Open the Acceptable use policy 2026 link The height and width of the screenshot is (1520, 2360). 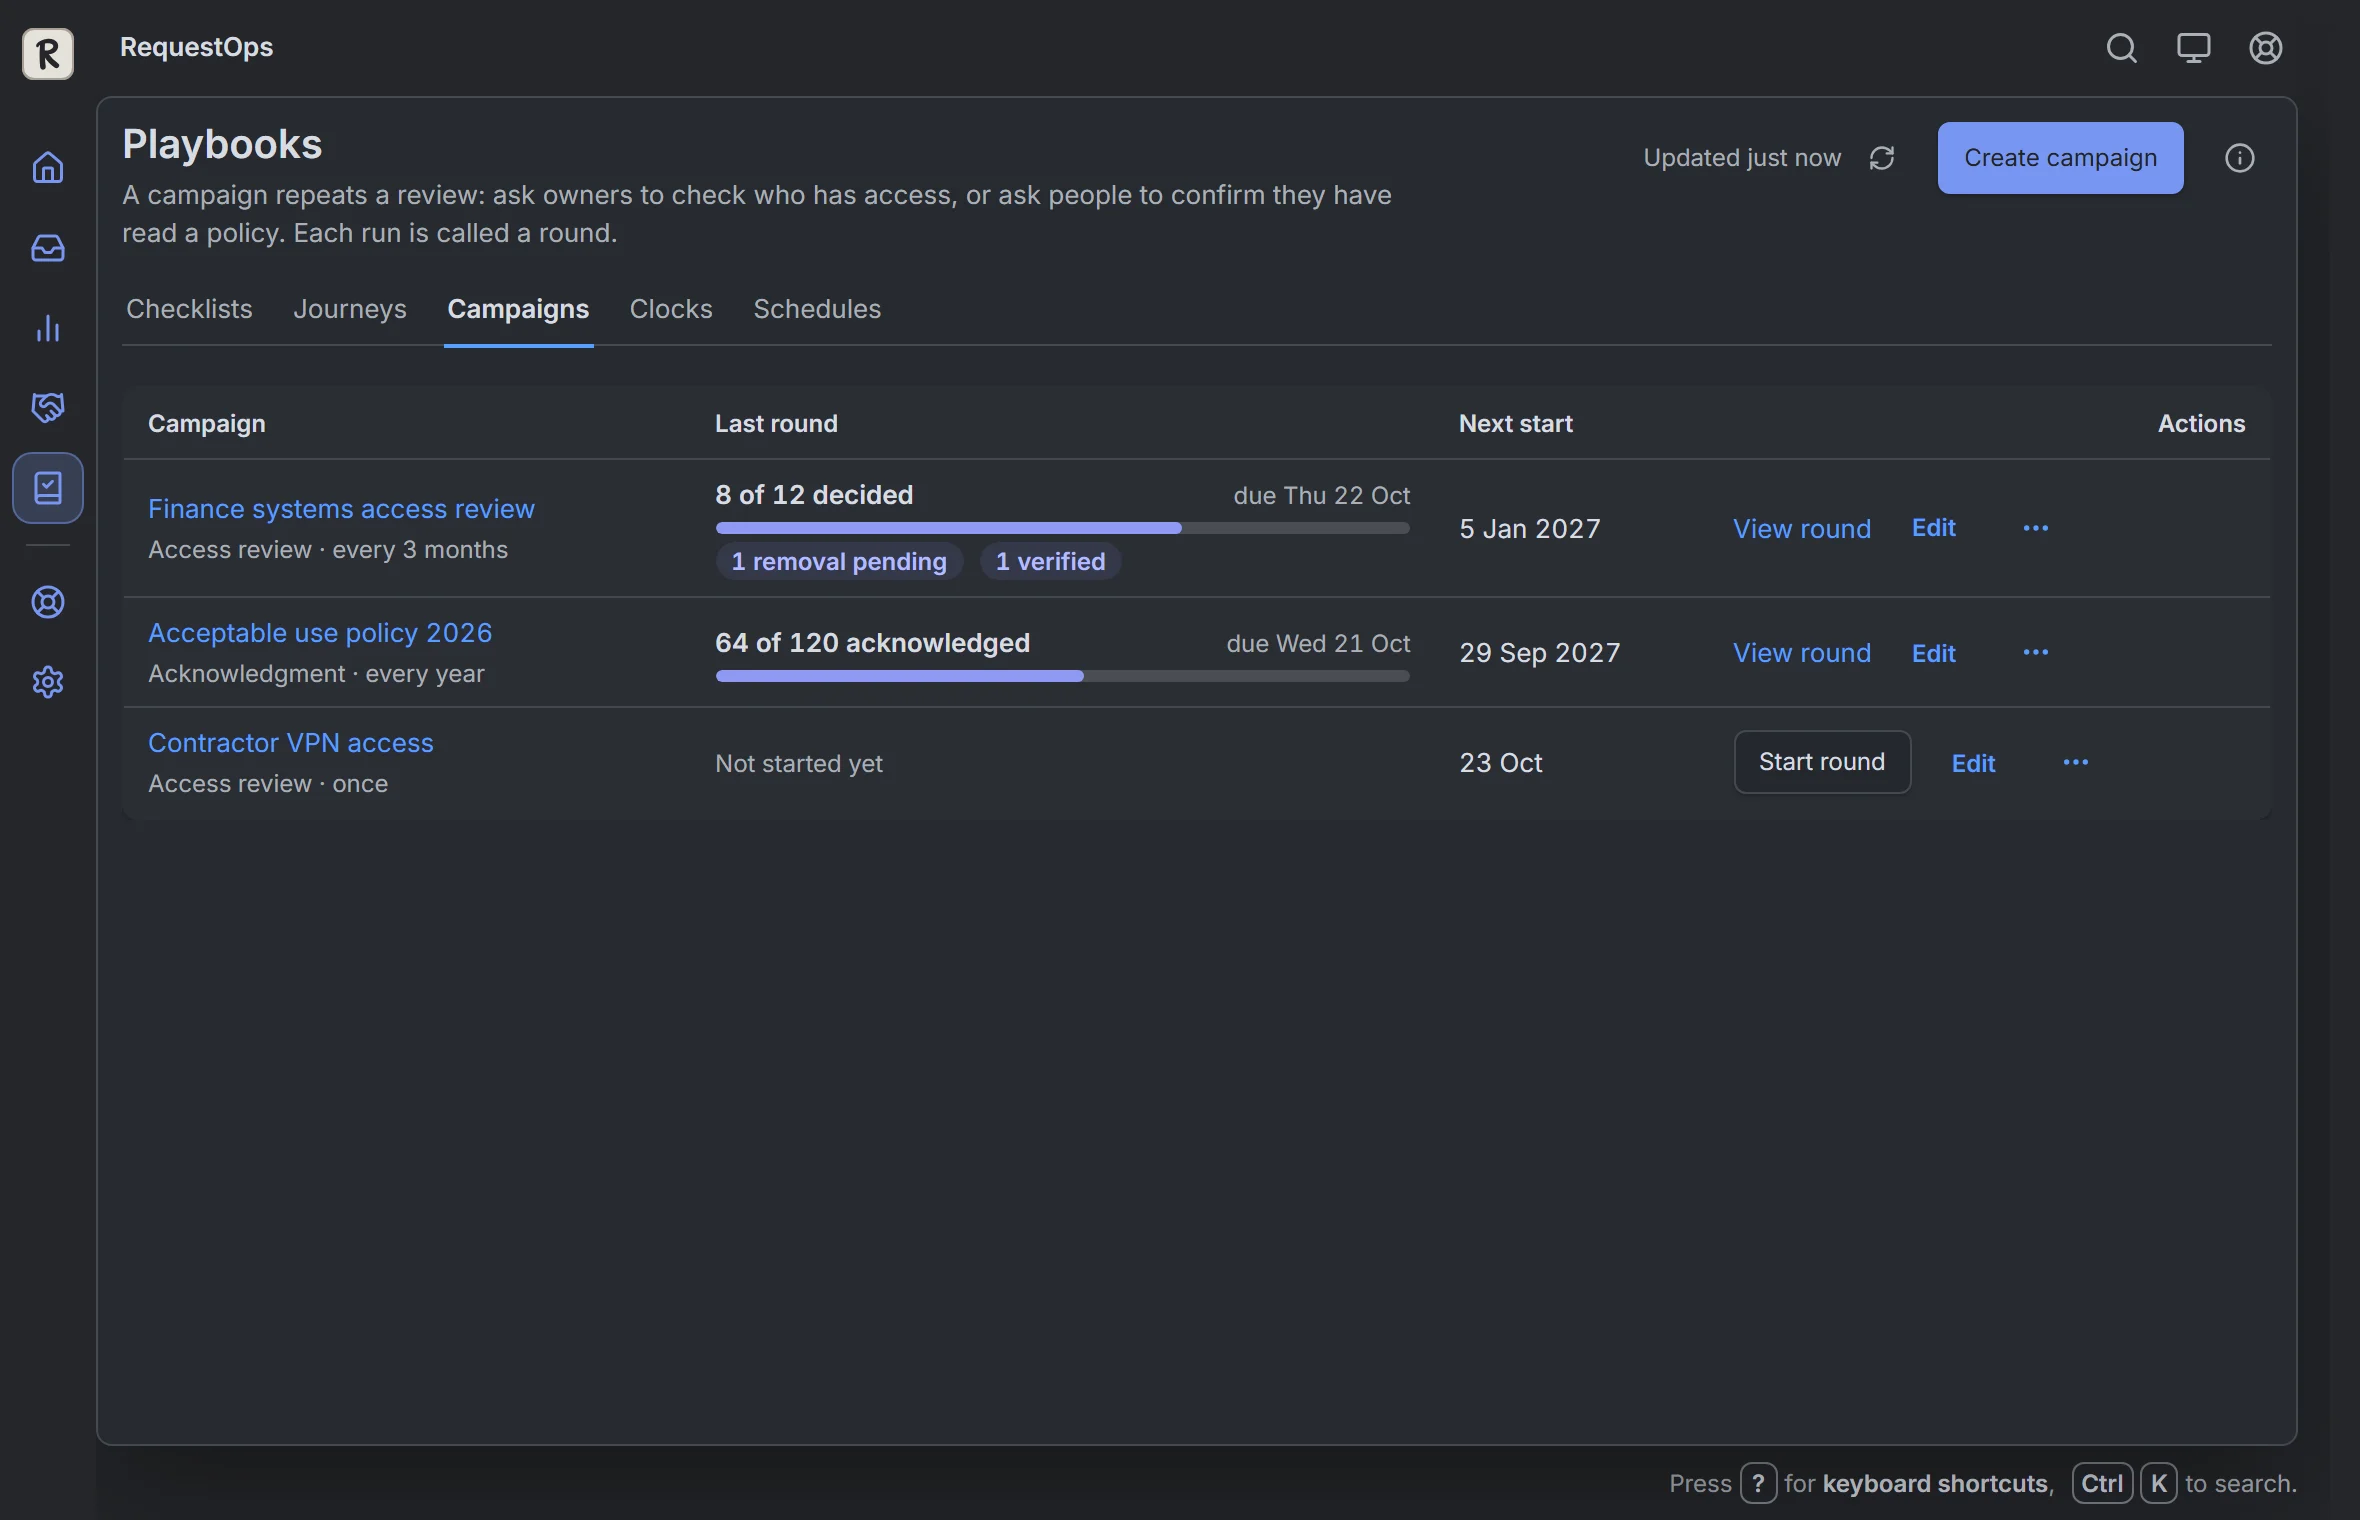point(320,633)
